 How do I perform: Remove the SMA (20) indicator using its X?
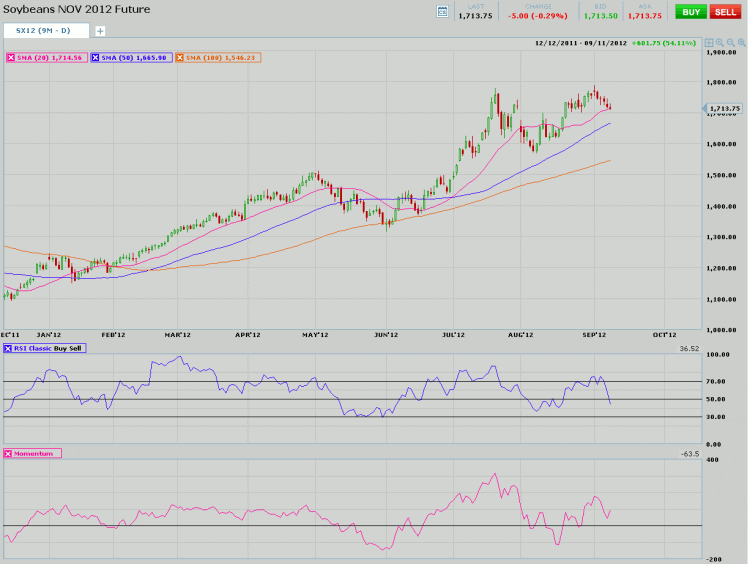[11, 58]
